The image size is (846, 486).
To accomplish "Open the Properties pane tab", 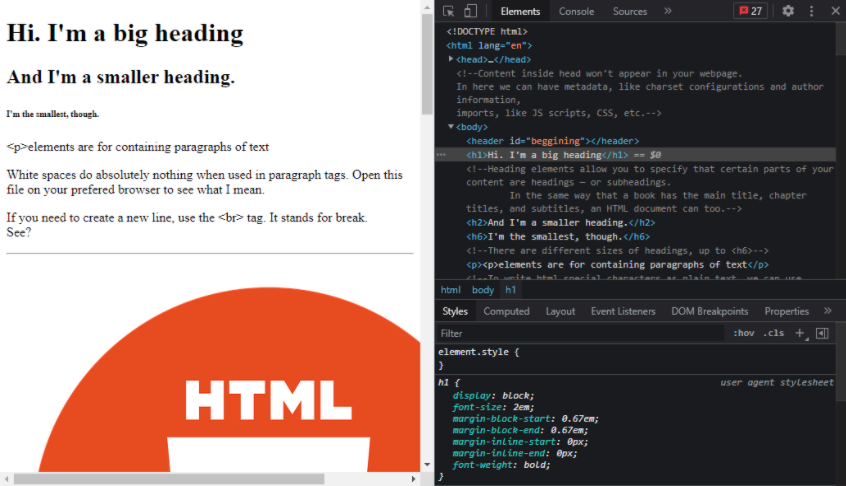I will 787,311.
